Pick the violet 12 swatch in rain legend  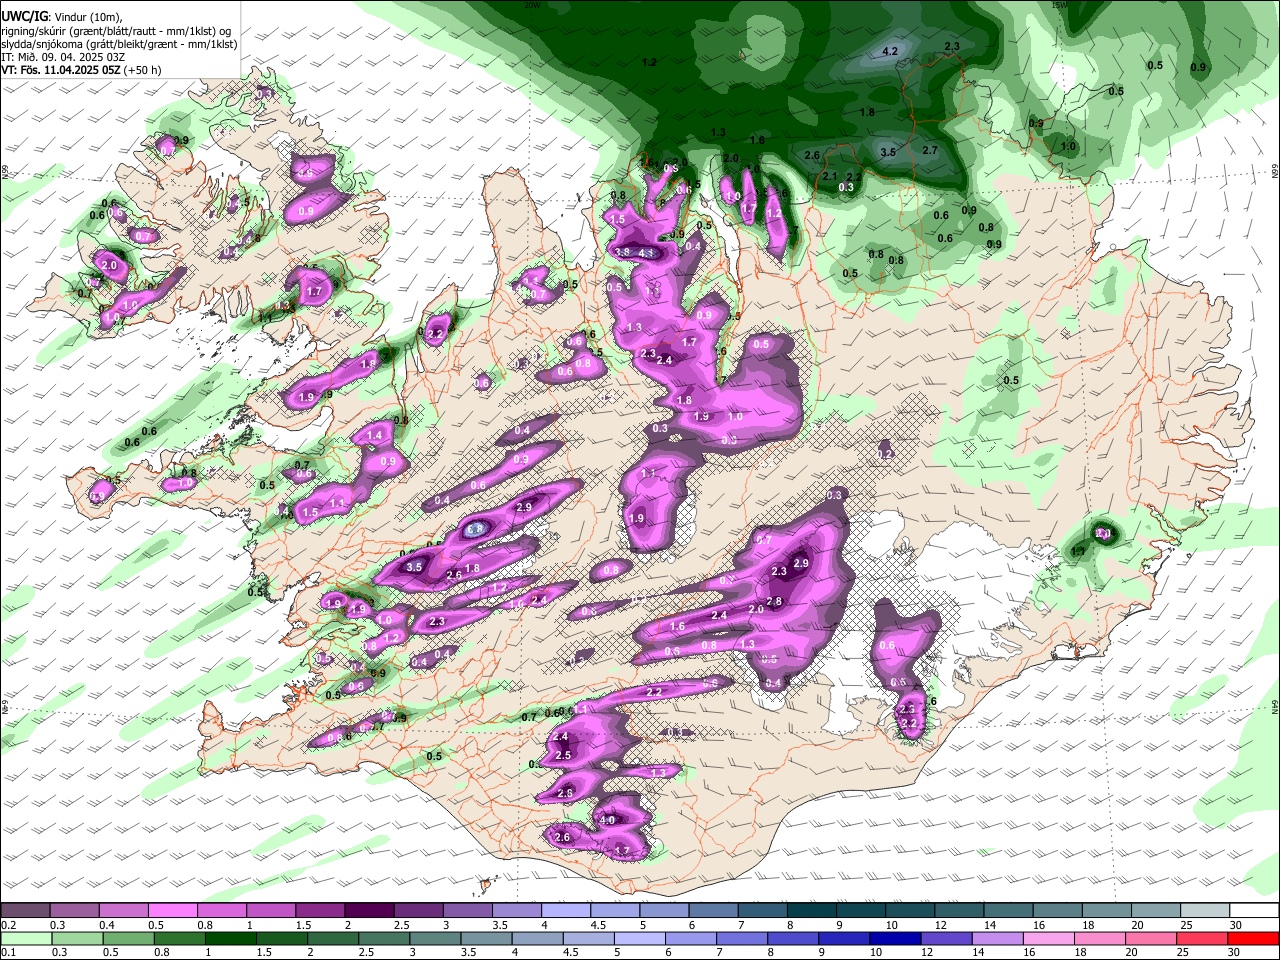[947, 938]
